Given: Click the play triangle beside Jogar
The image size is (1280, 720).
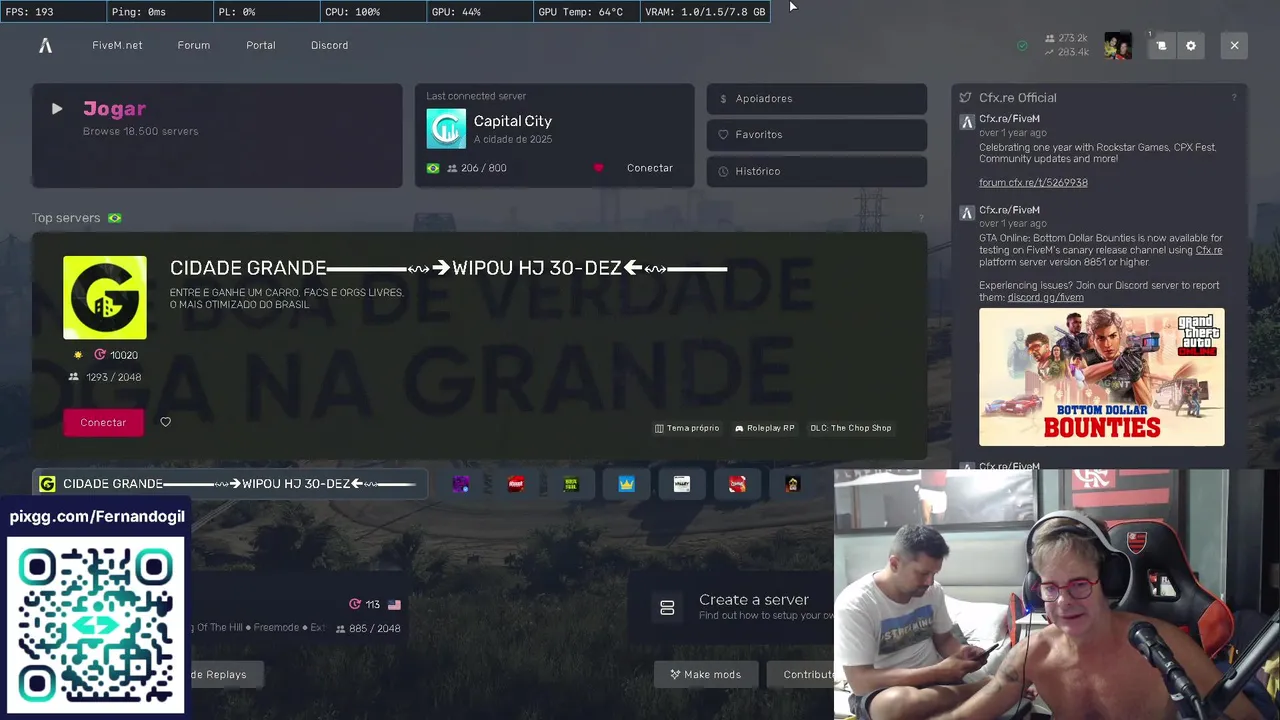Looking at the screenshot, I should 57,109.
